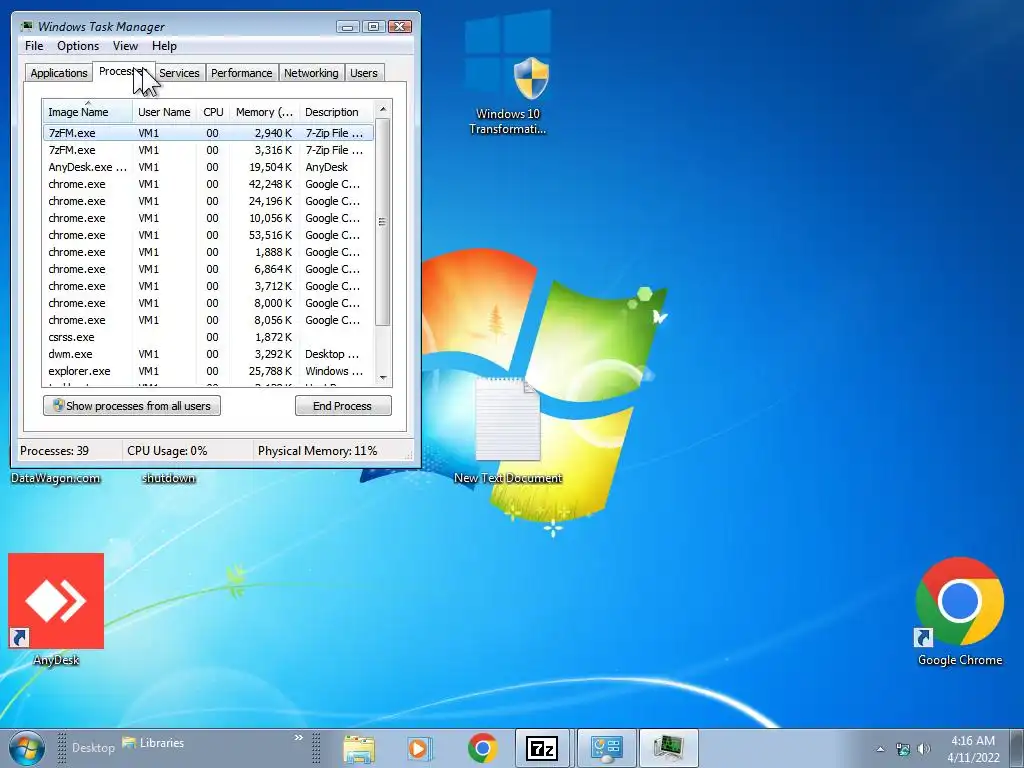Select the dwm.exe process row
1024x768 pixels.
coord(208,354)
